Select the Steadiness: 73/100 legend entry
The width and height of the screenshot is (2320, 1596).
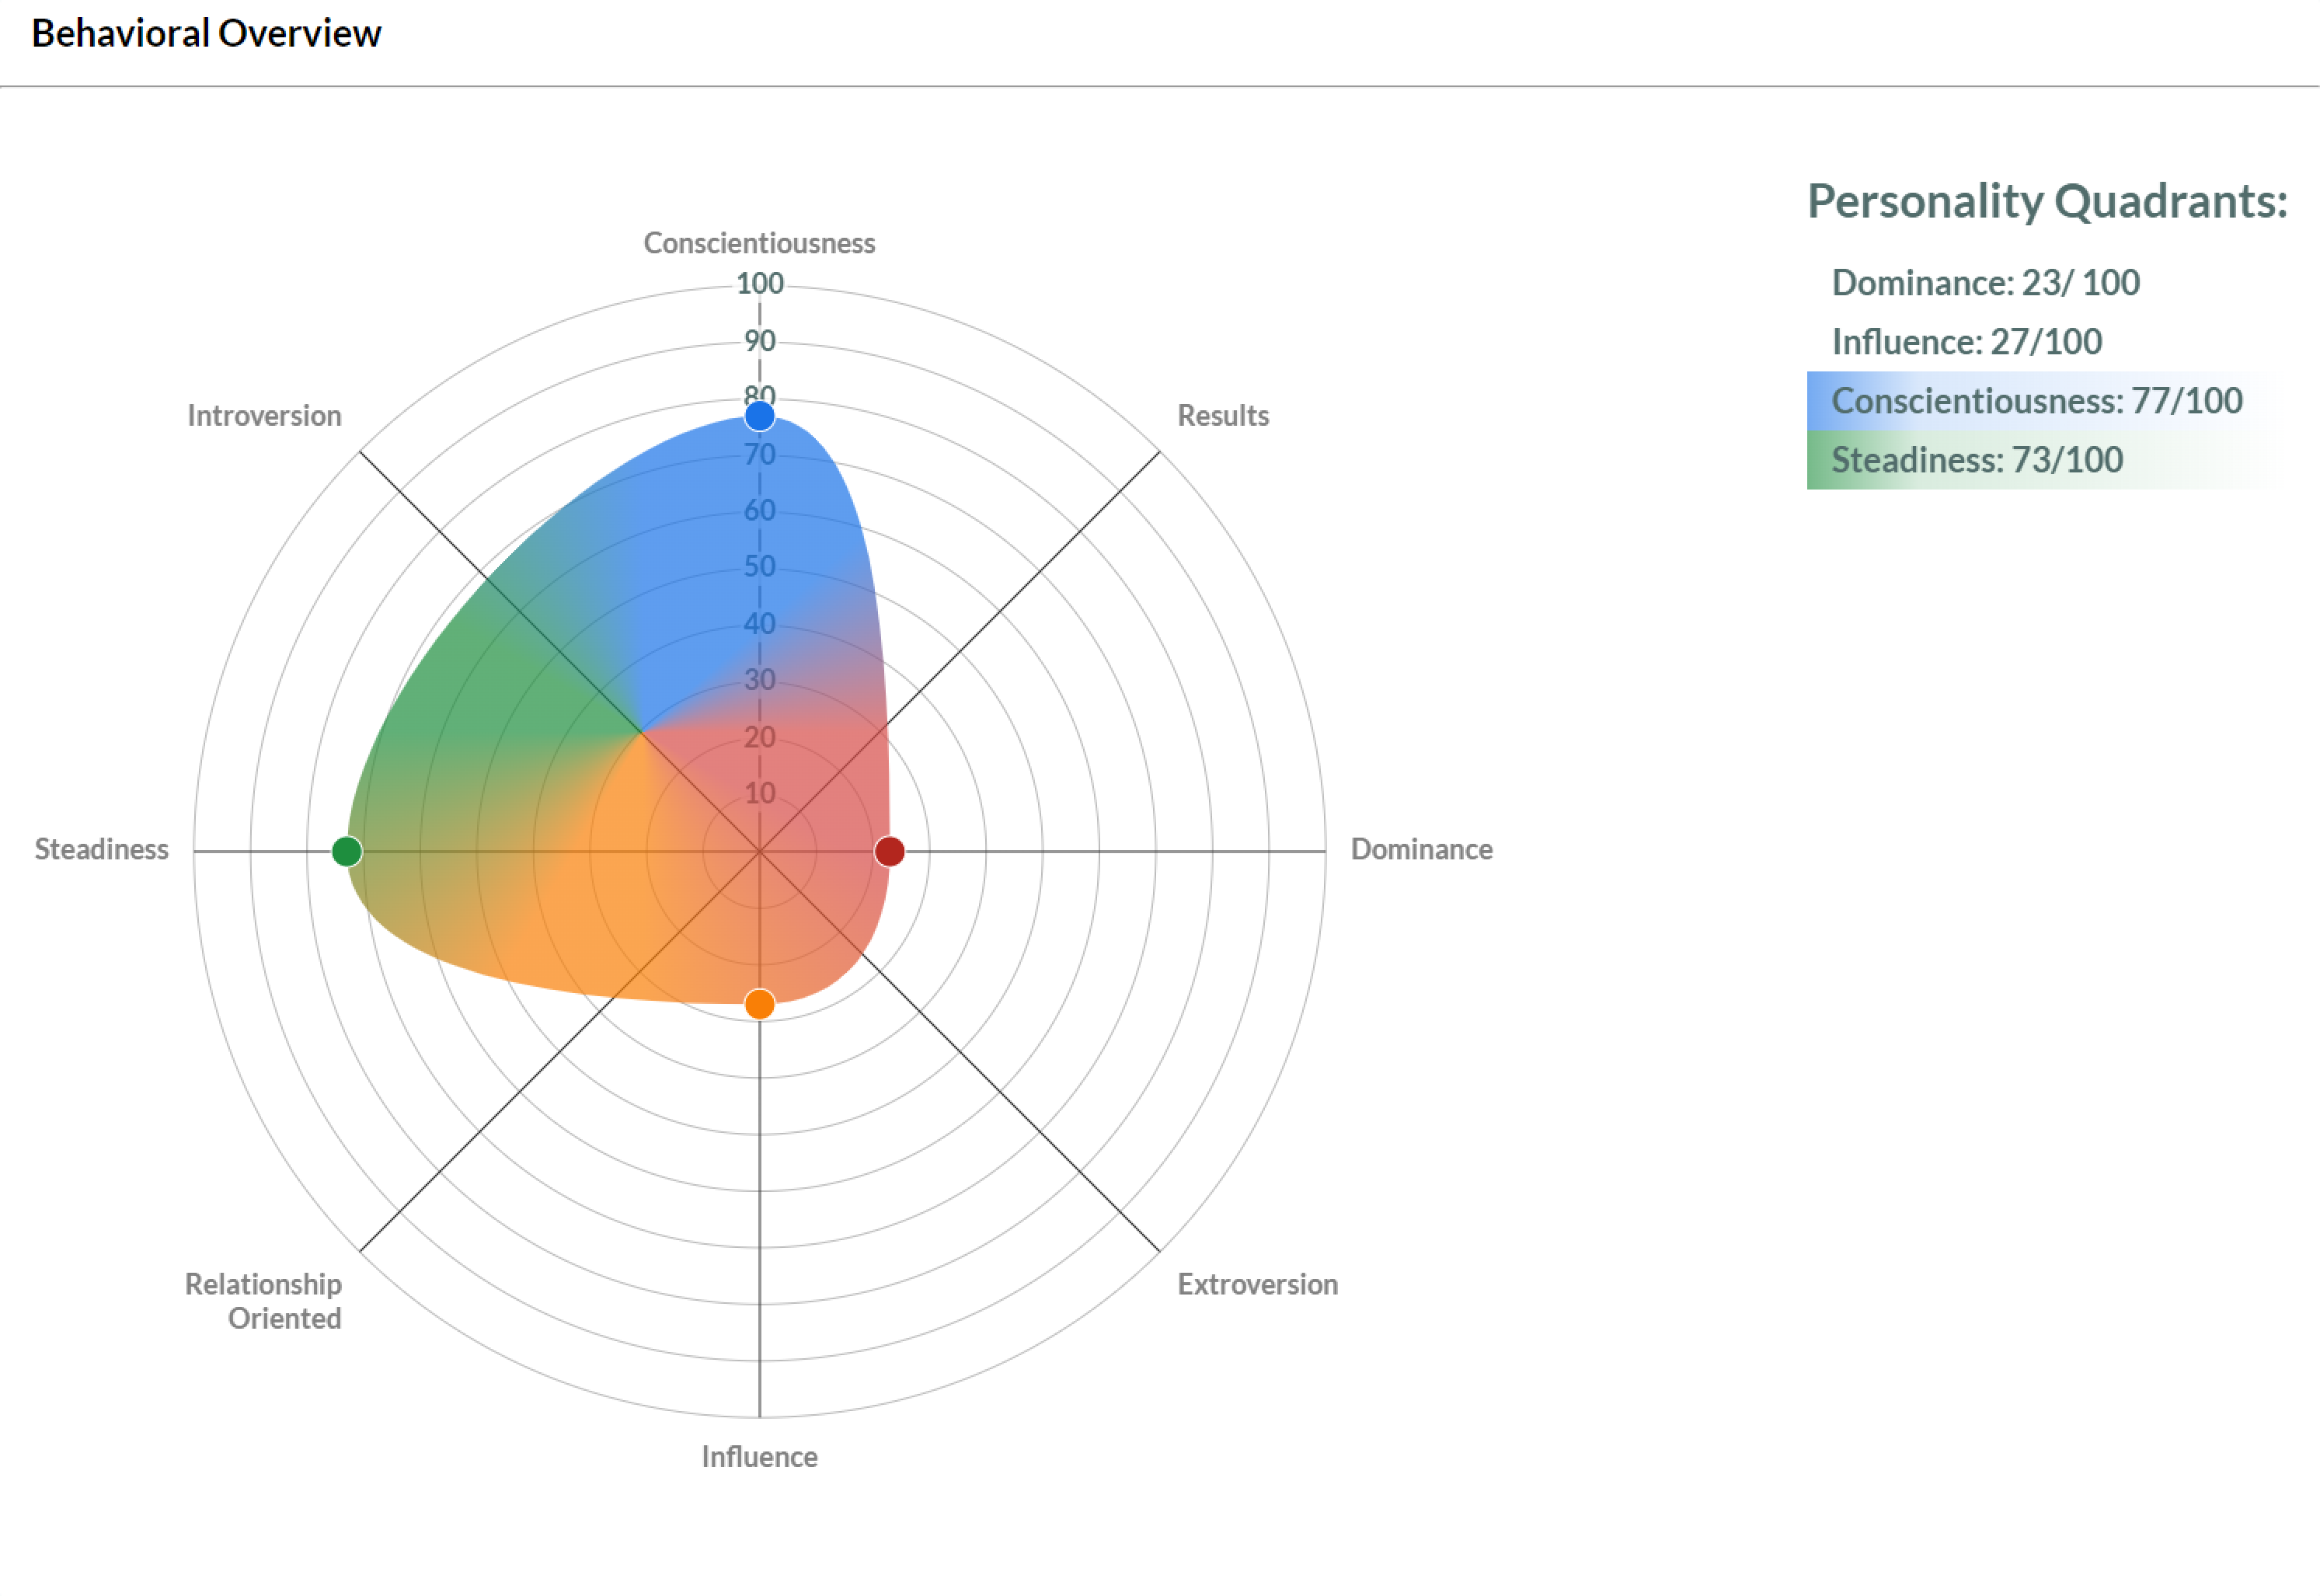(x=1976, y=460)
